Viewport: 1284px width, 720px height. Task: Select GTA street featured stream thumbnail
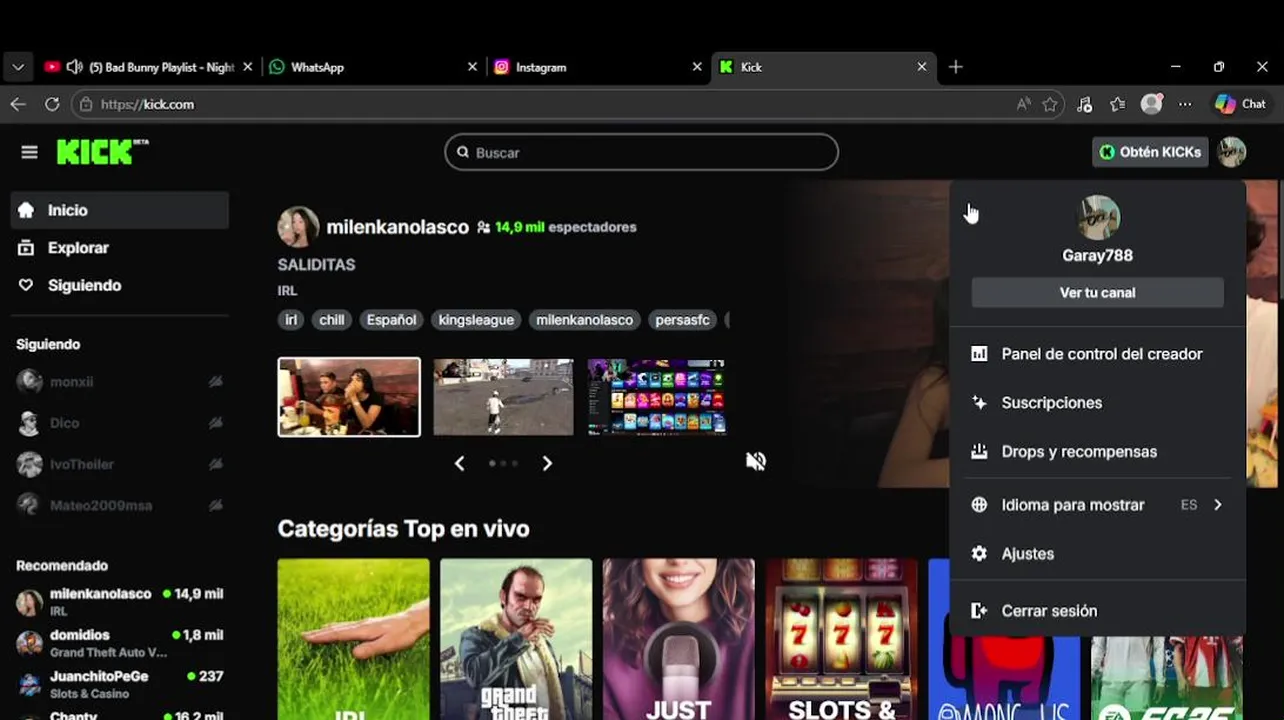click(x=503, y=397)
